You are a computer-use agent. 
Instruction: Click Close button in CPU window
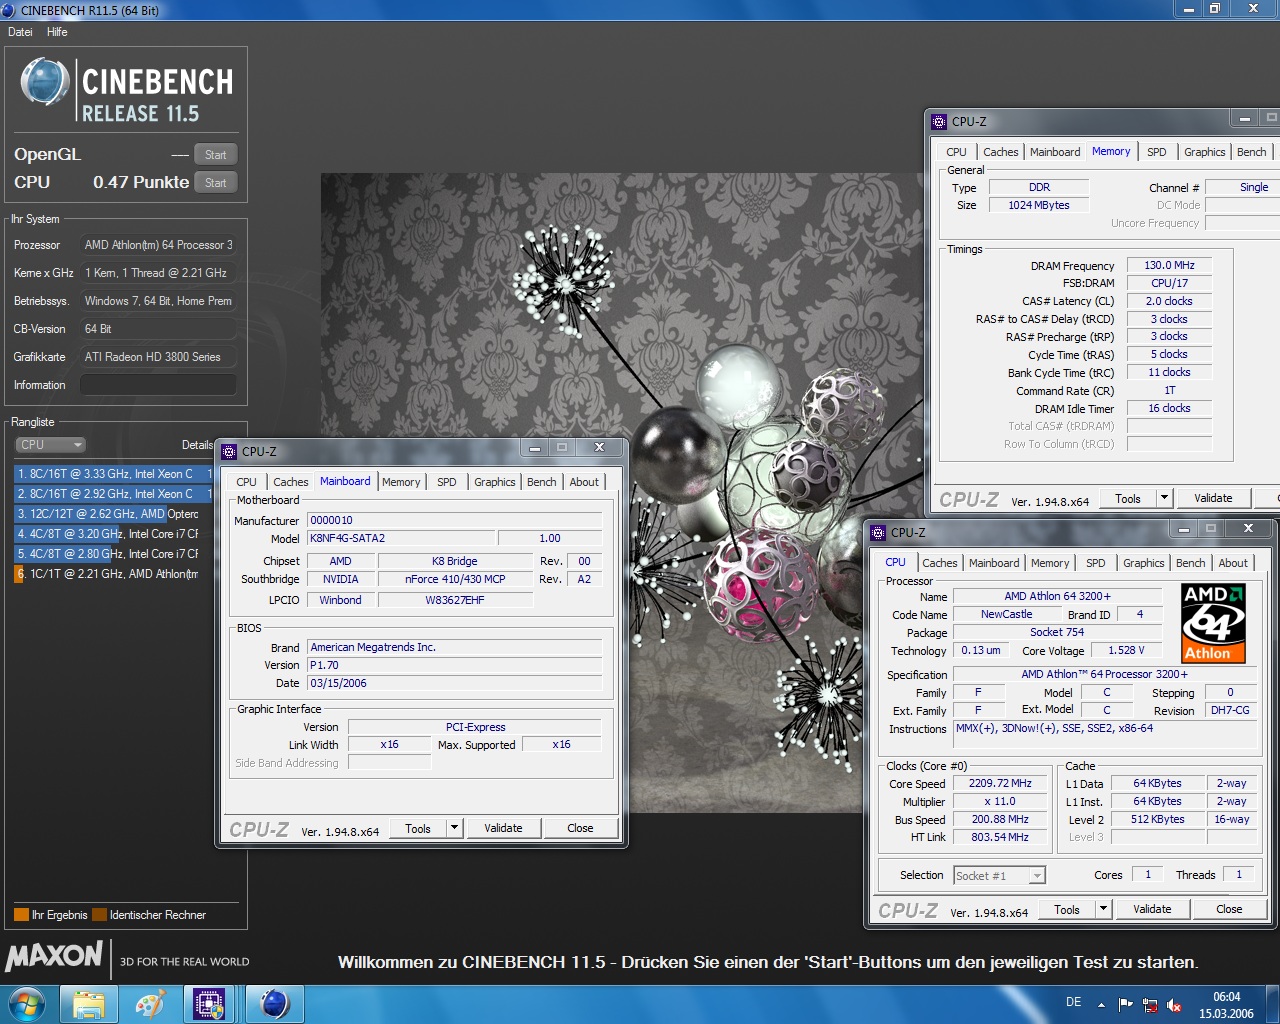tap(1229, 910)
